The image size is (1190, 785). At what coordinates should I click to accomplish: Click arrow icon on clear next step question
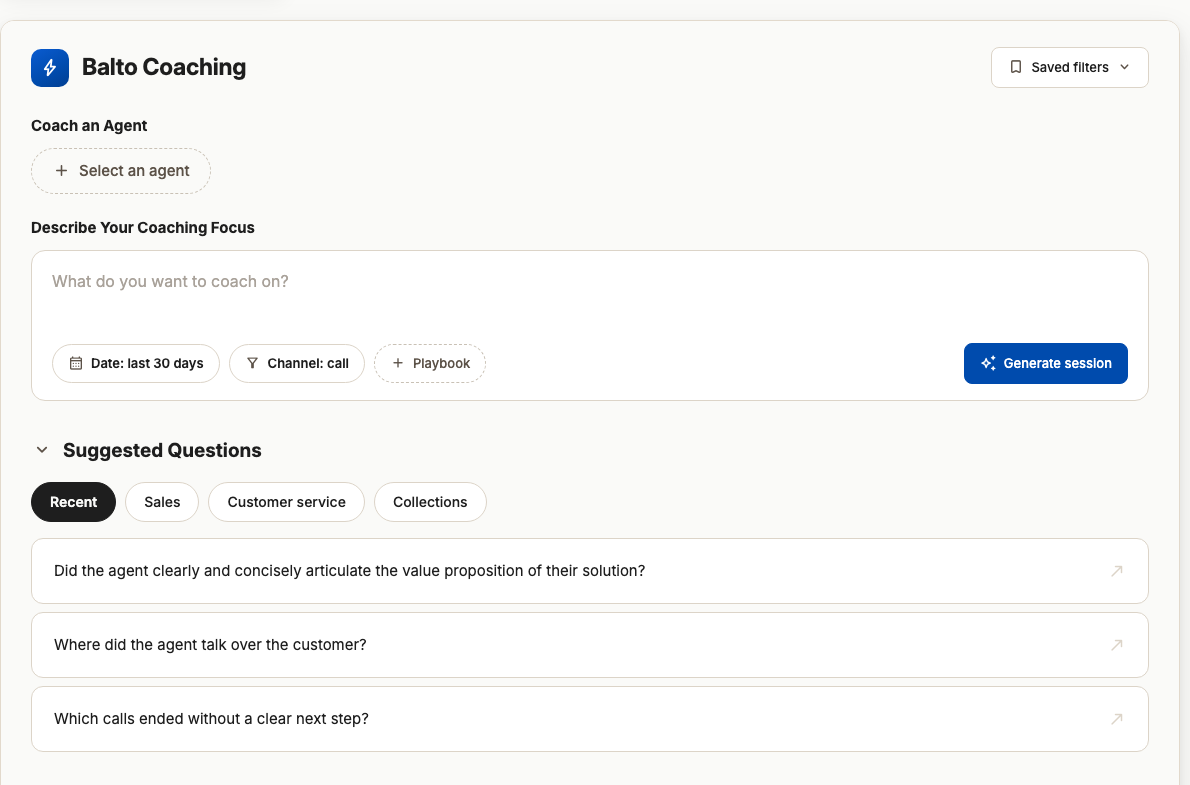(x=1116, y=719)
